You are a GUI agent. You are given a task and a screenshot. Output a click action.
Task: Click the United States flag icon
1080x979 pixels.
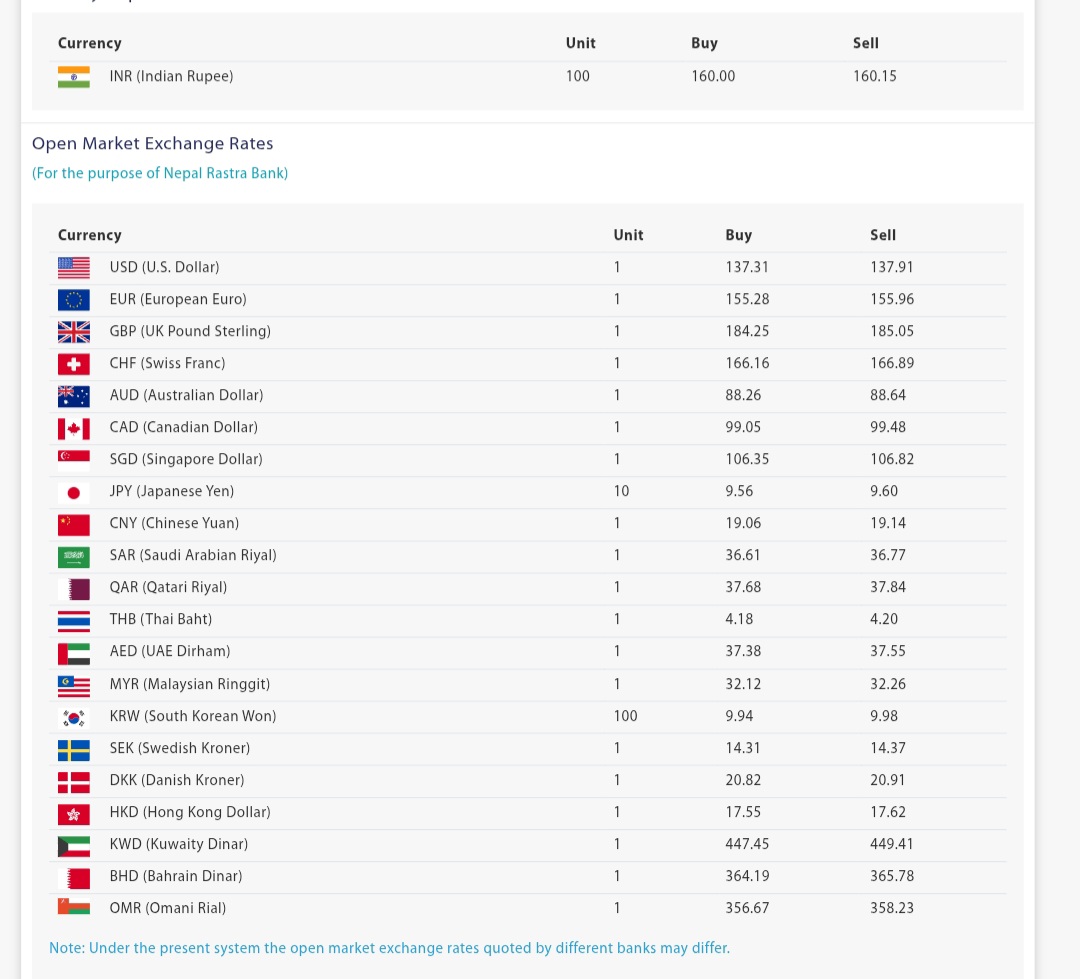(x=74, y=267)
